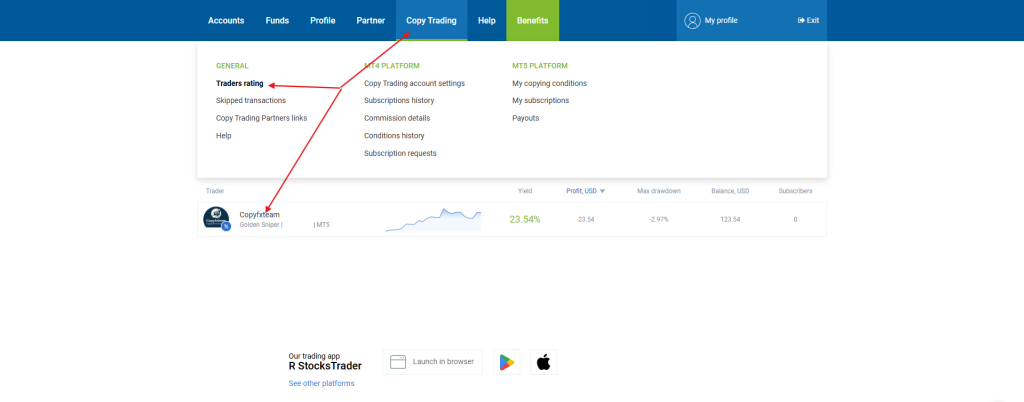Viewport: 1024px width, 402px height.
Task: Click the Exit icon in header
Action: tap(801, 20)
